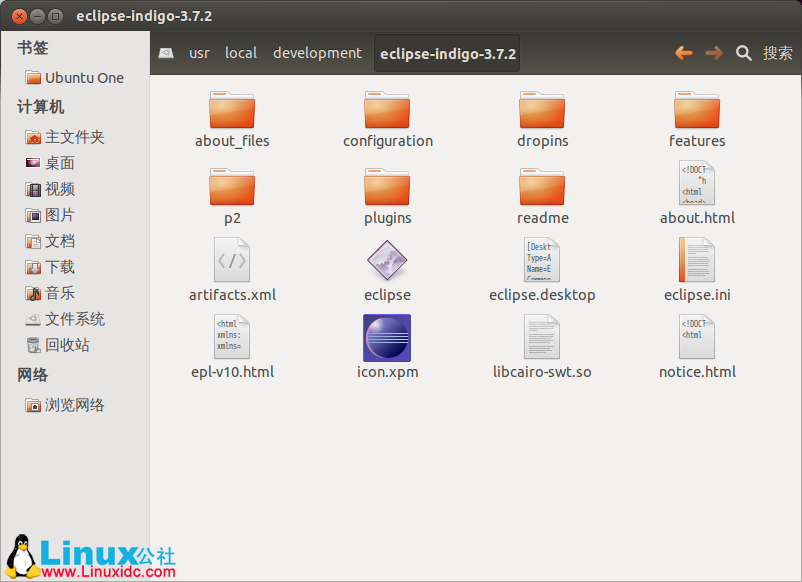The image size is (802, 582).
Task: Click the search magnifier icon
Action: click(x=744, y=53)
